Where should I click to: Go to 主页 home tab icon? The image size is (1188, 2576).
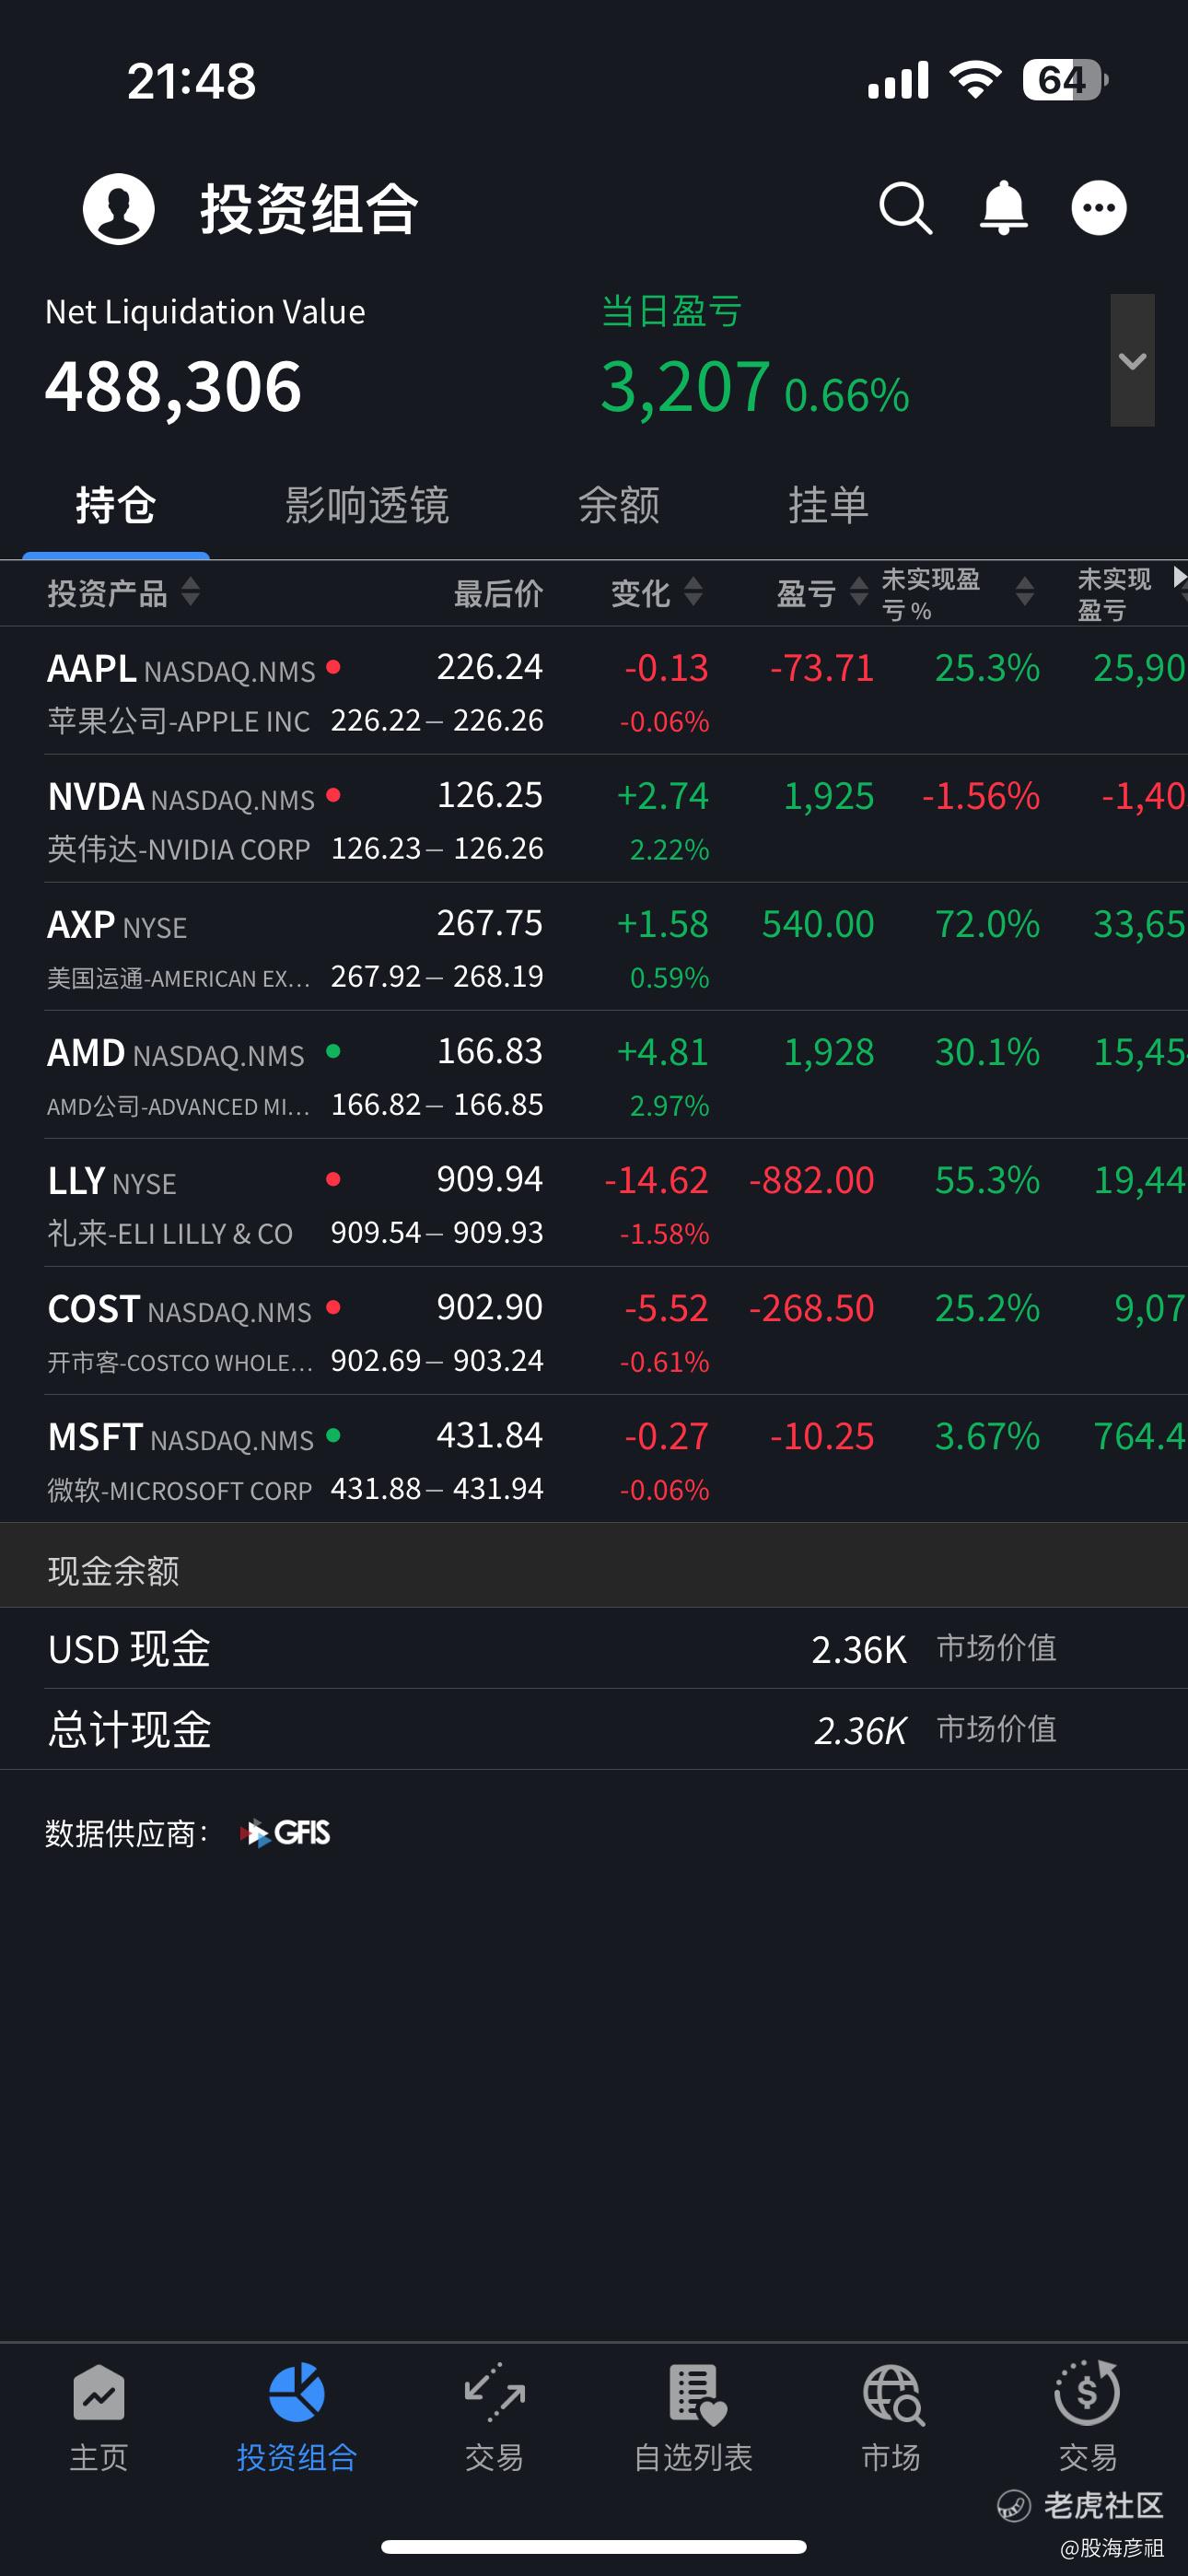pos(99,2394)
